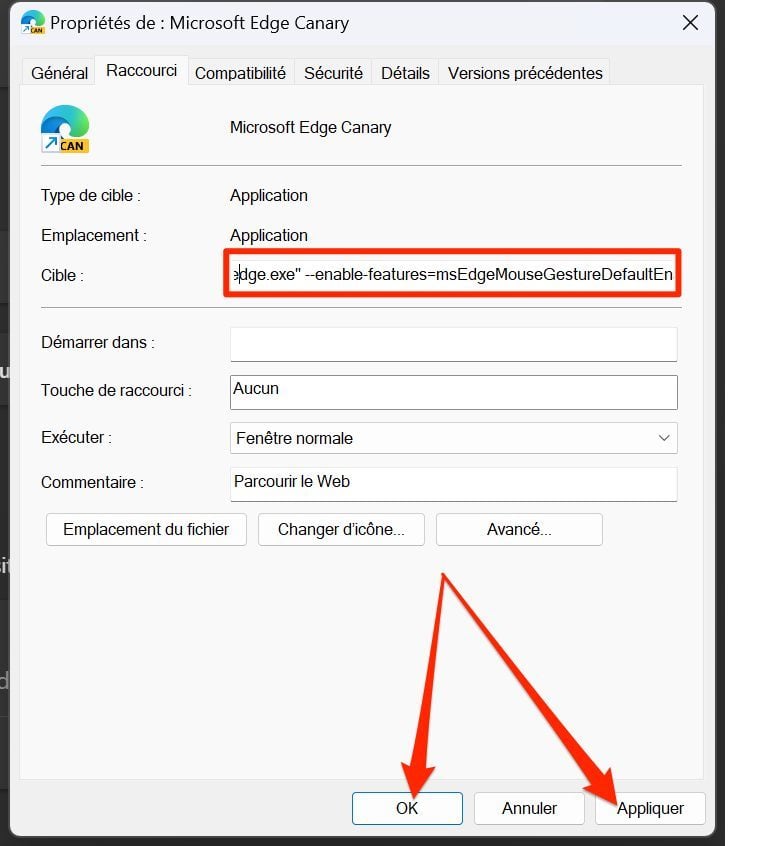Screen dimensions: 766x846
Task: Click Changer d'icône button
Action: coord(341,529)
